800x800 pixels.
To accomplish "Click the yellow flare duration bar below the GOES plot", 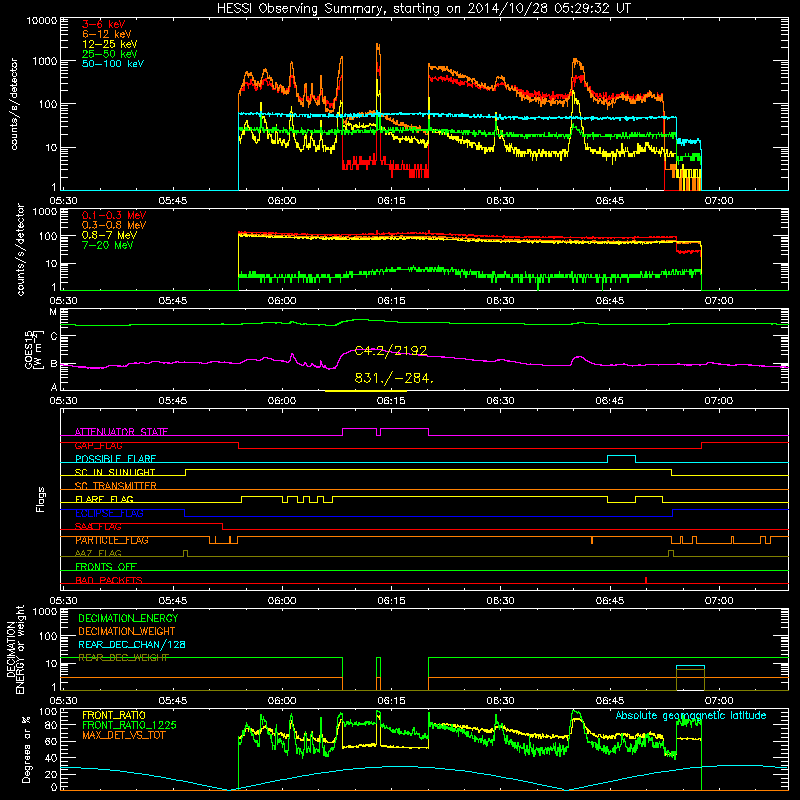I will click(x=366, y=391).
